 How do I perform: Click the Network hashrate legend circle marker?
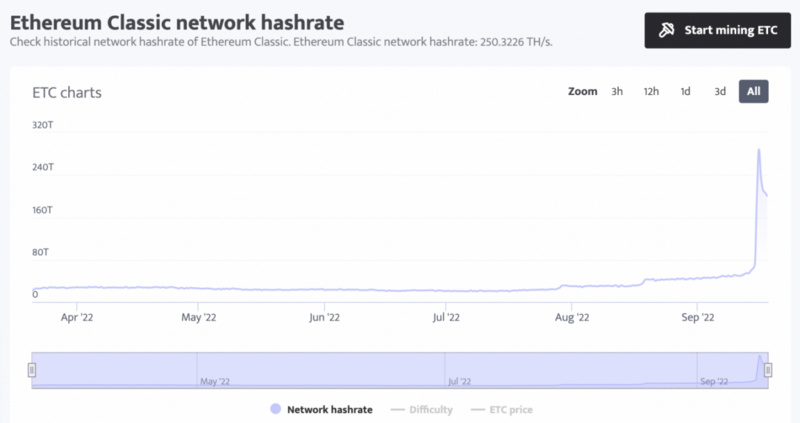pyautogui.click(x=275, y=410)
